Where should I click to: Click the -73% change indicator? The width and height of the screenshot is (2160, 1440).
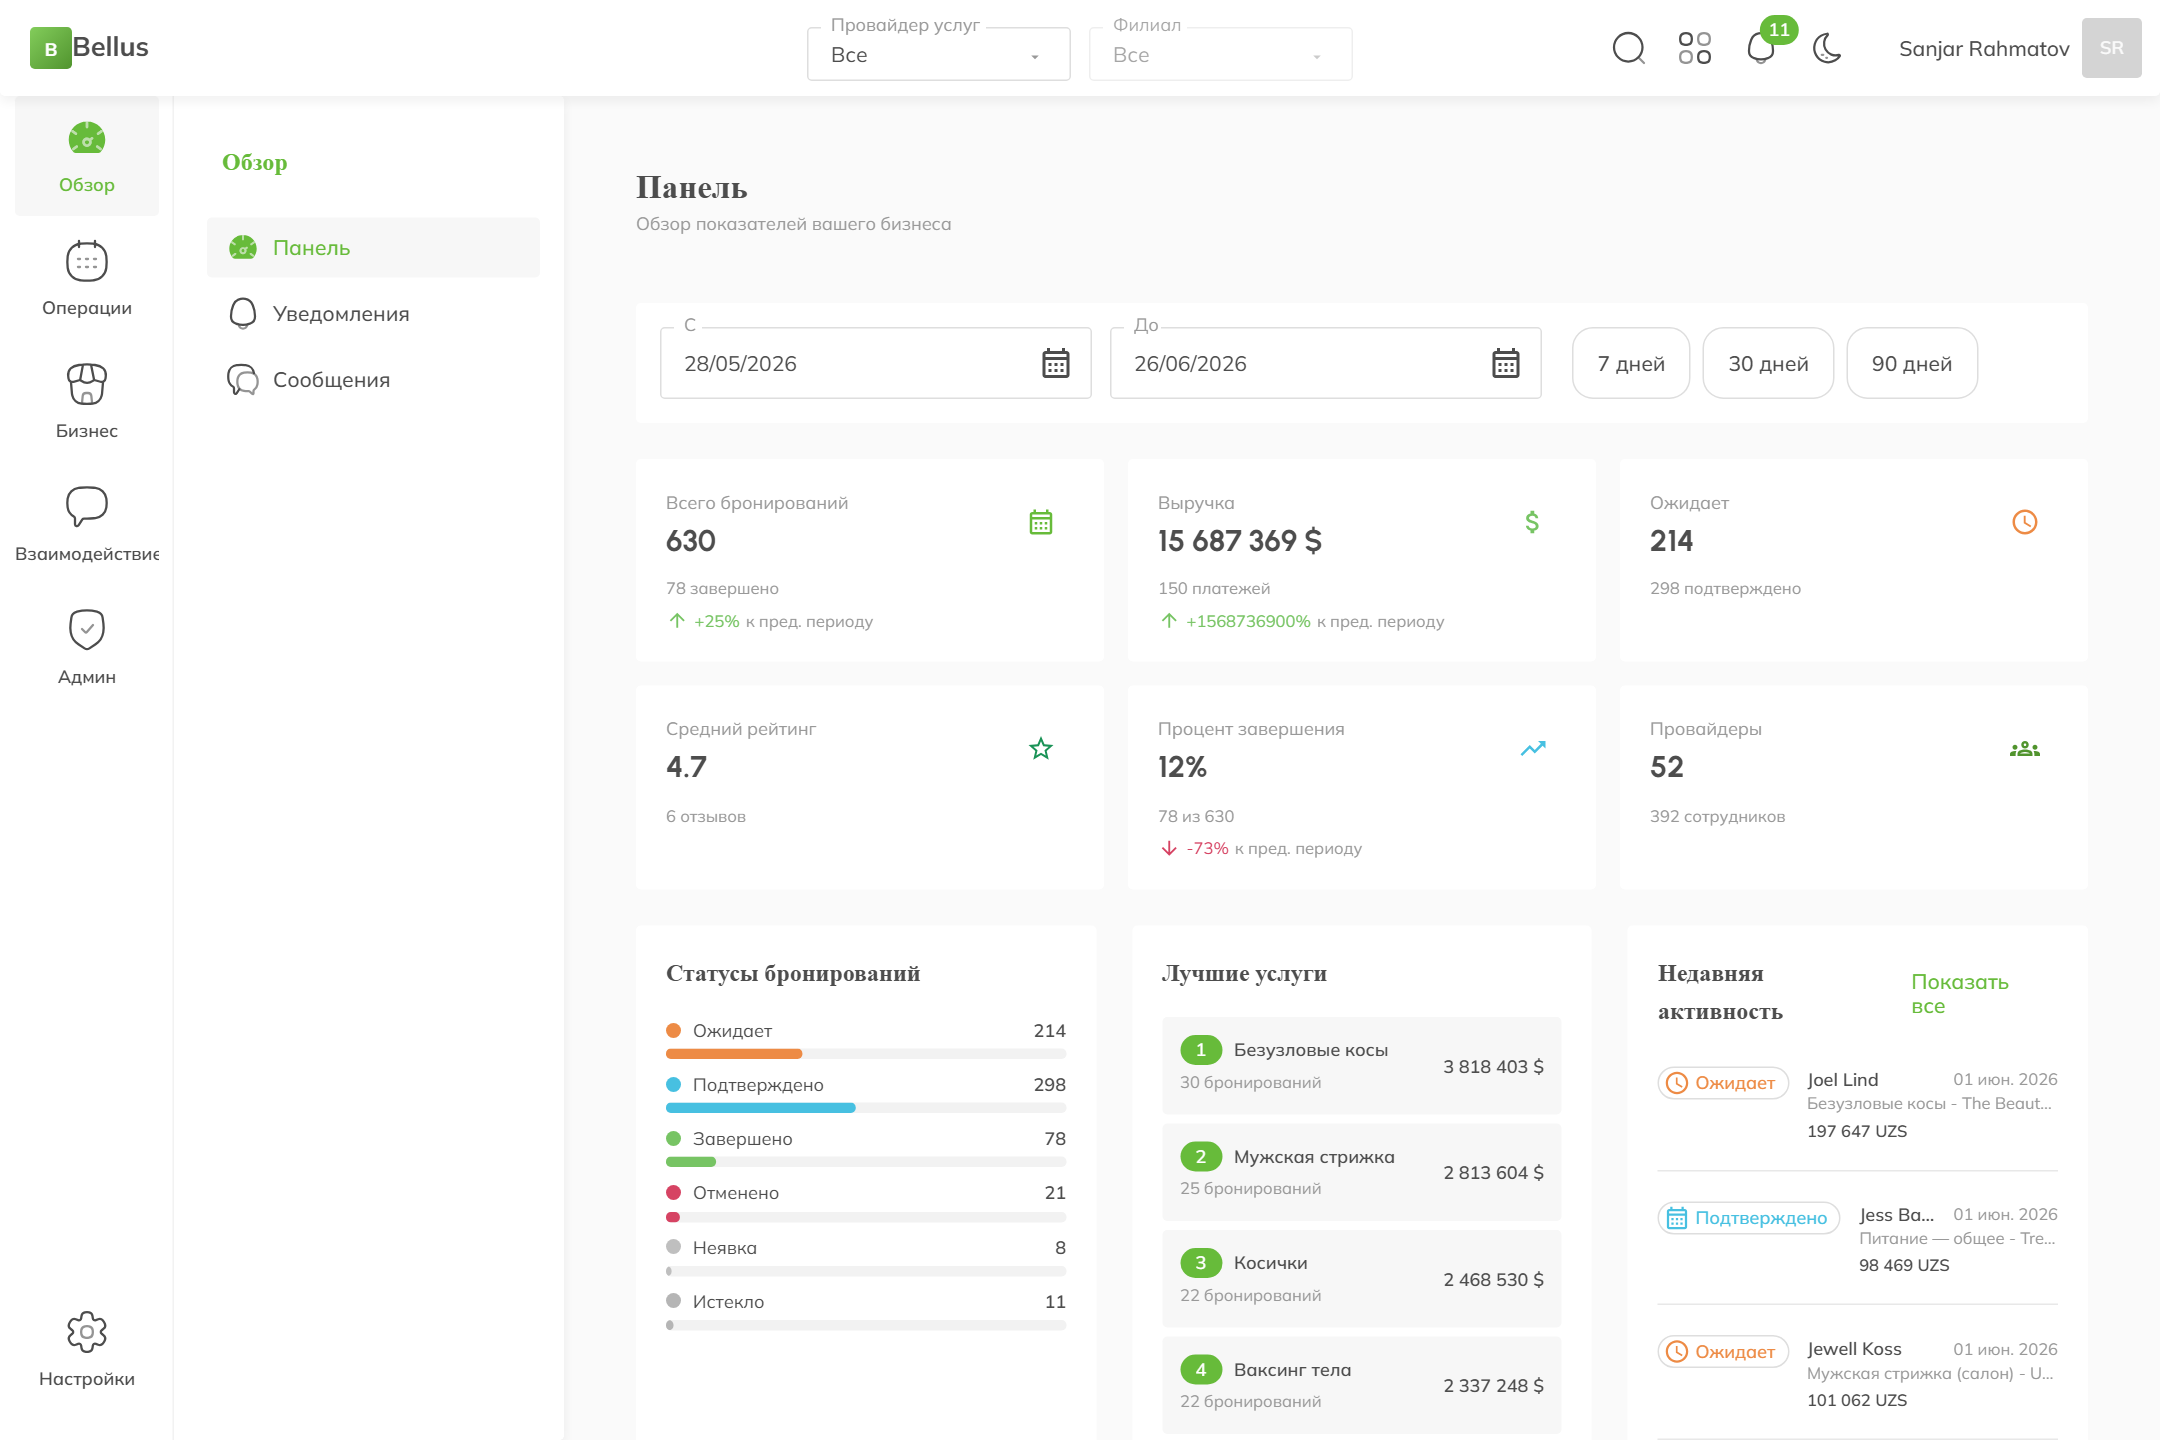point(1207,848)
